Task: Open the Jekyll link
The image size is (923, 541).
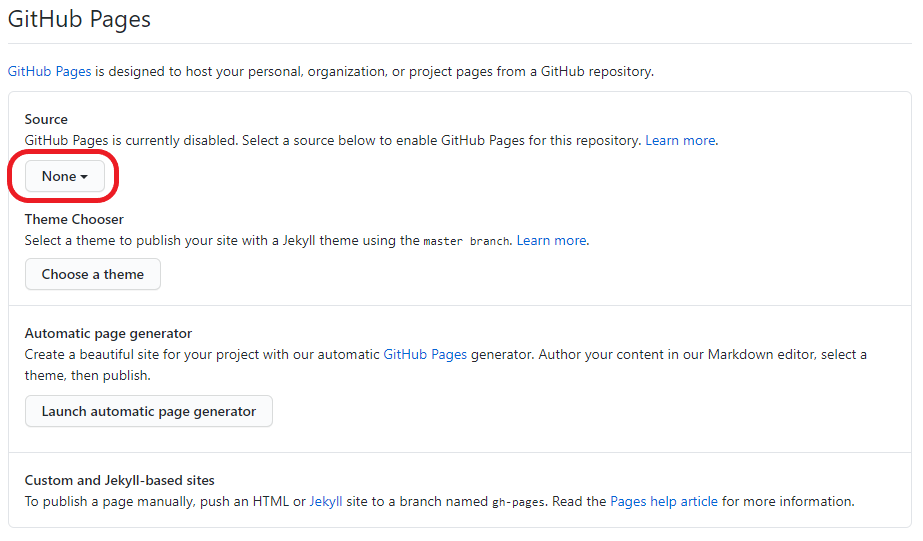Action: tap(326, 502)
